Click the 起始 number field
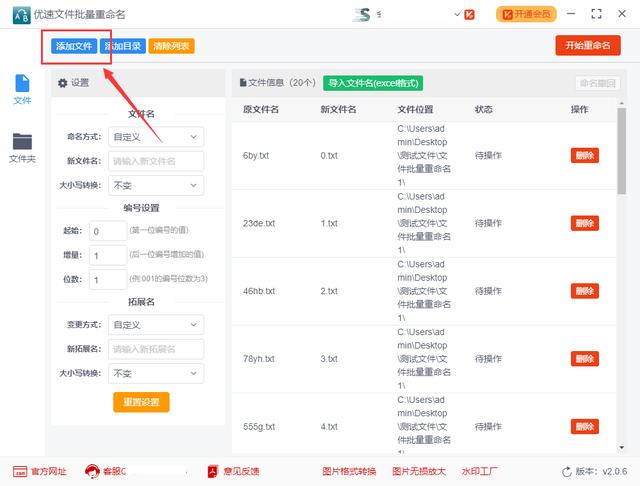The image size is (640, 486). (108, 231)
